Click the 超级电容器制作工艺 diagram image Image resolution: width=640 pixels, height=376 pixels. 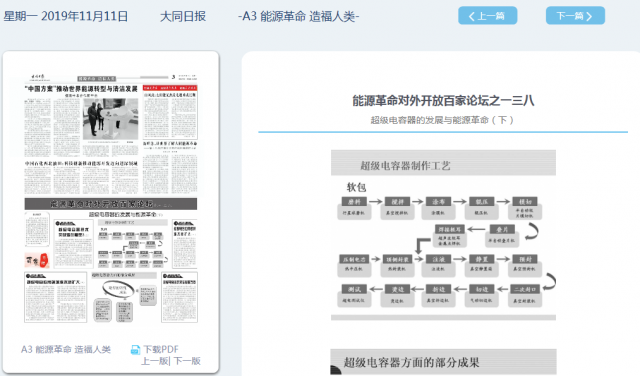[x=443, y=235]
